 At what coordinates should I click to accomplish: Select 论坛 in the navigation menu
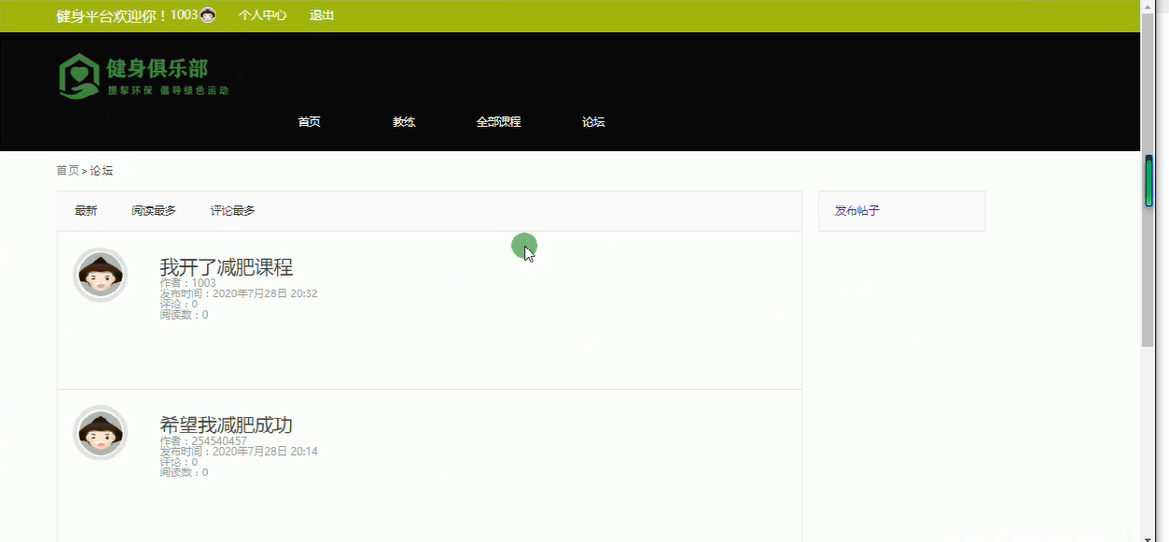click(x=593, y=122)
